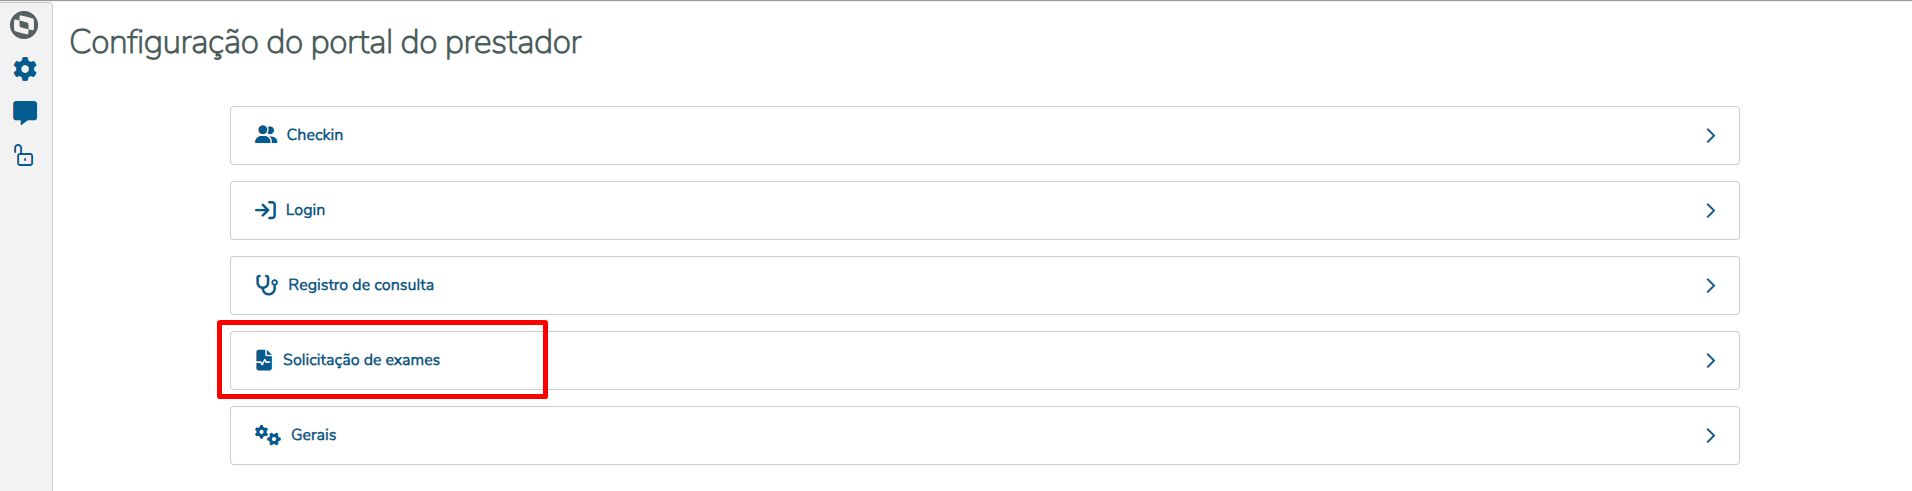Open the Solicitação de exames label
1912x491 pixels.
click(361, 360)
